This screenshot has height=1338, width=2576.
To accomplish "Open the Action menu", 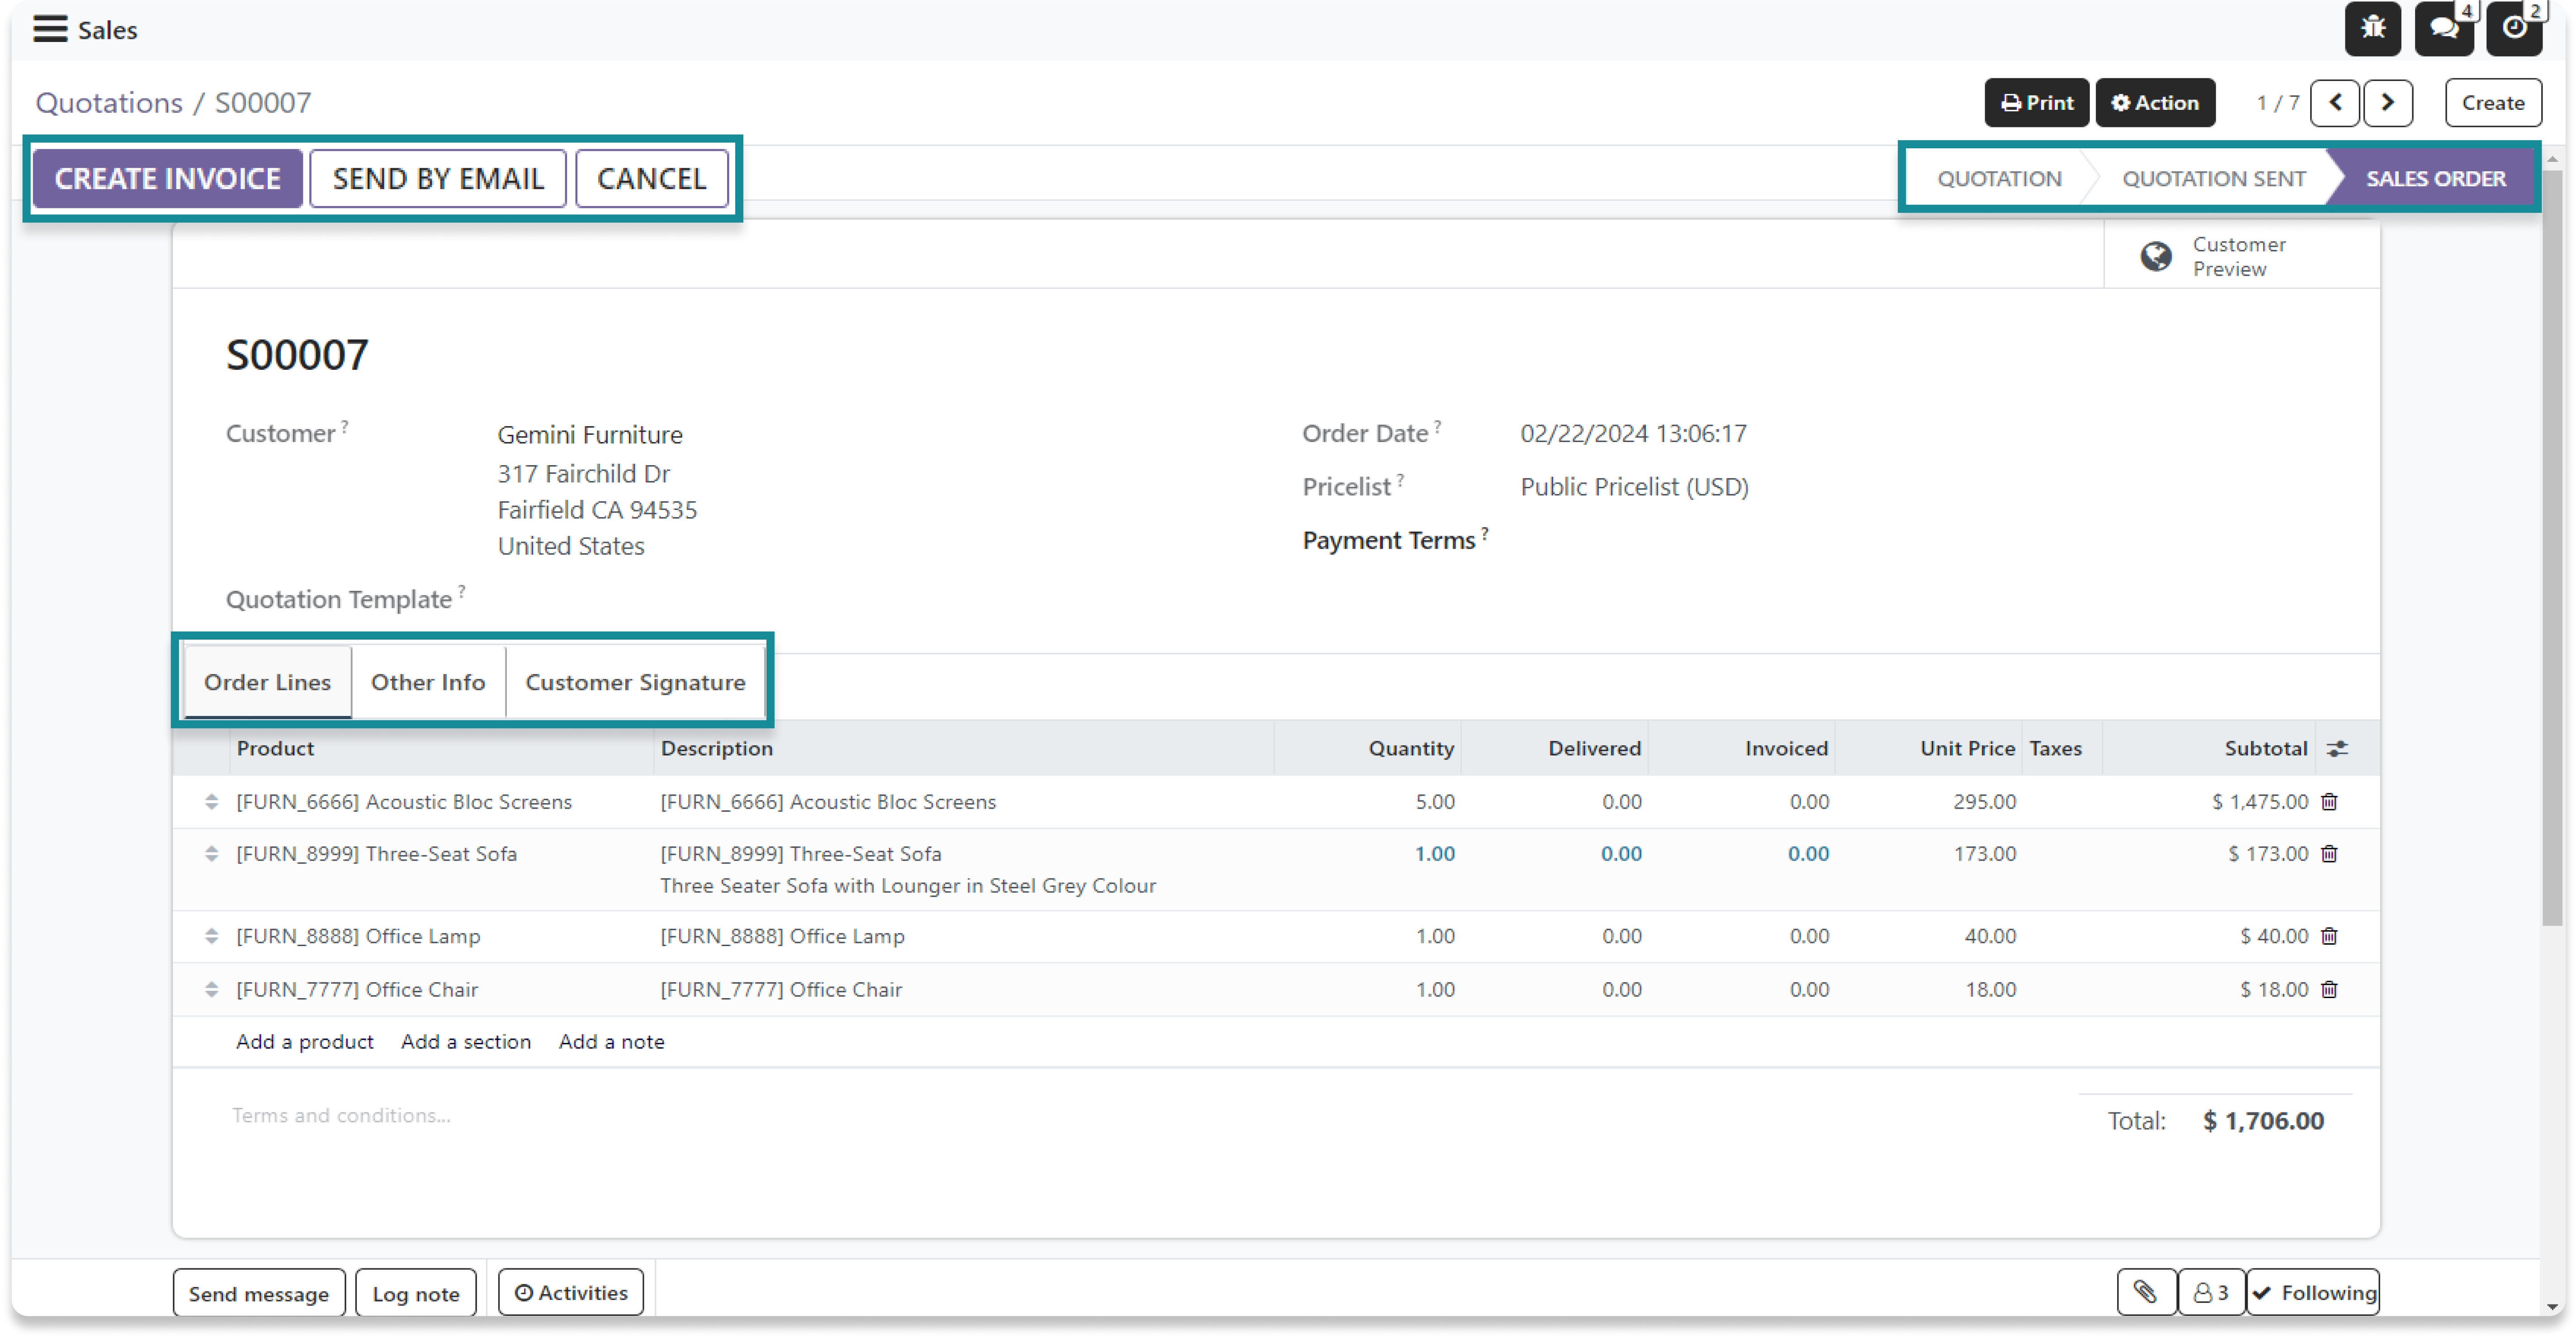I will (2155, 103).
